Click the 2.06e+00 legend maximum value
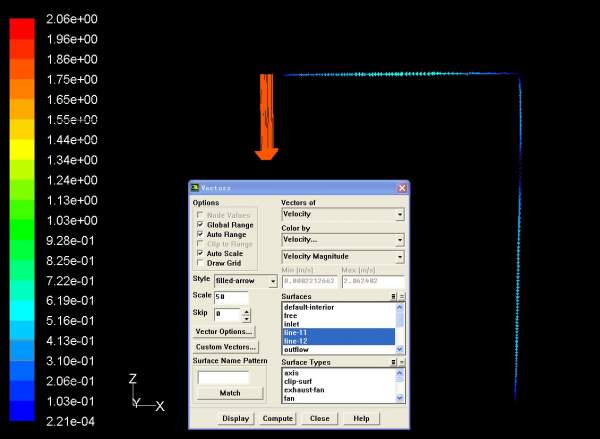This screenshot has height=439, width=600. 72,19
